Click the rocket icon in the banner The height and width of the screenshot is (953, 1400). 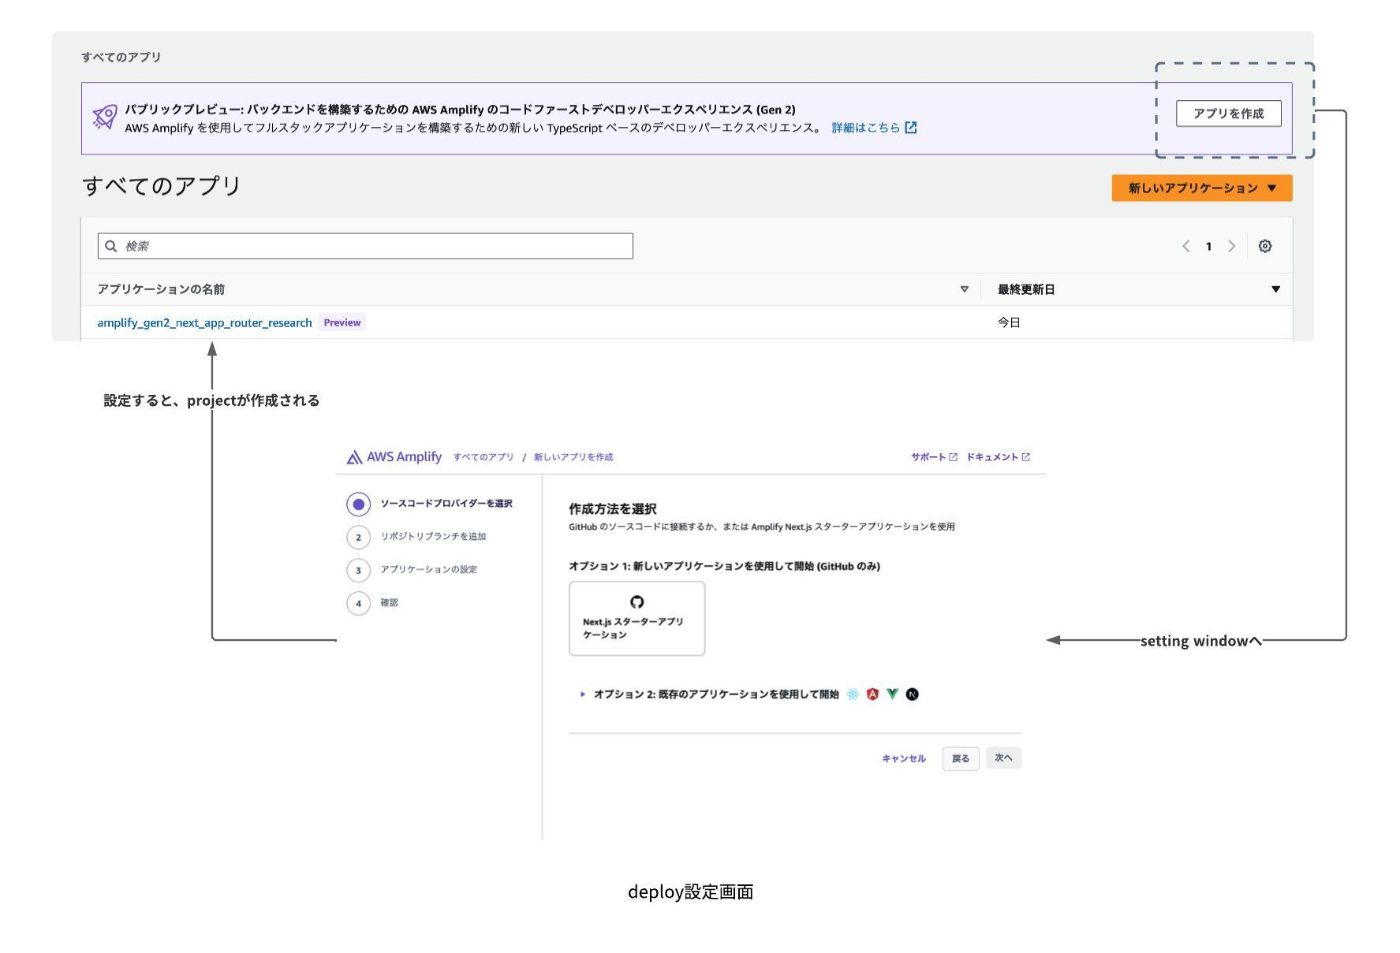[x=104, y=118]
